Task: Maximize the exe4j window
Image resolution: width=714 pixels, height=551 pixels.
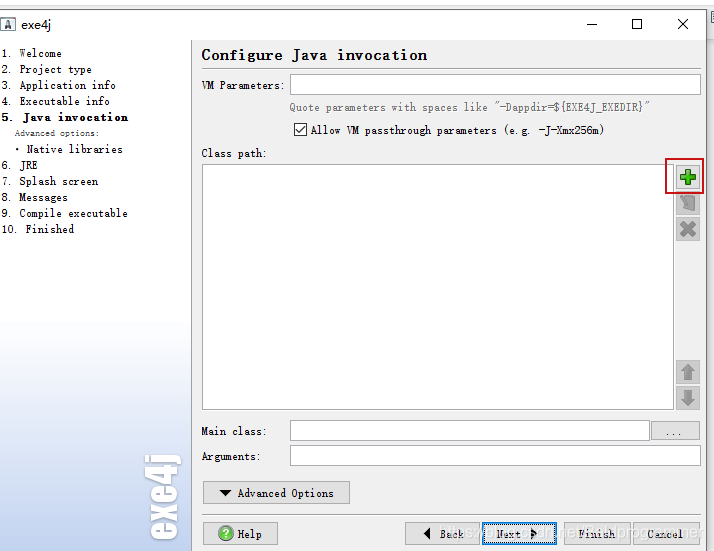Action: (x=637, y=24)
